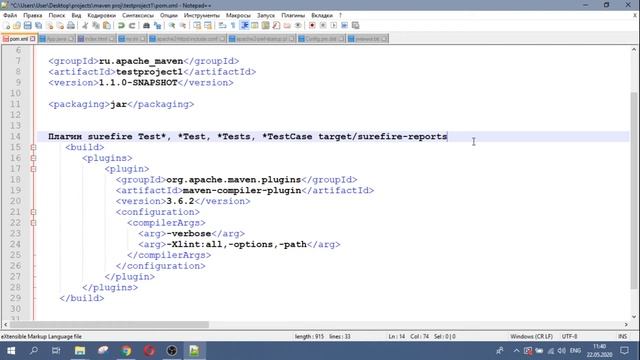The image size is (640, 360).
Task: Open the Макросы menu
Action: [x=238, y=15]
